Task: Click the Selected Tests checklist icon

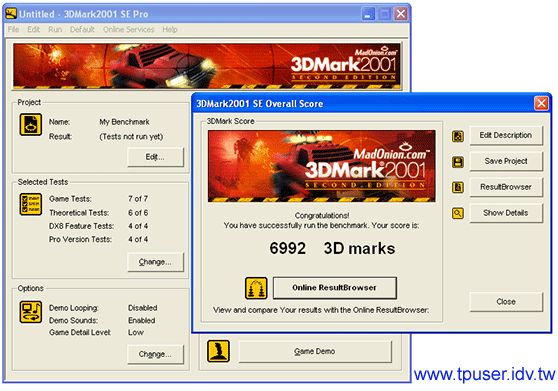Action: [31, 205]
